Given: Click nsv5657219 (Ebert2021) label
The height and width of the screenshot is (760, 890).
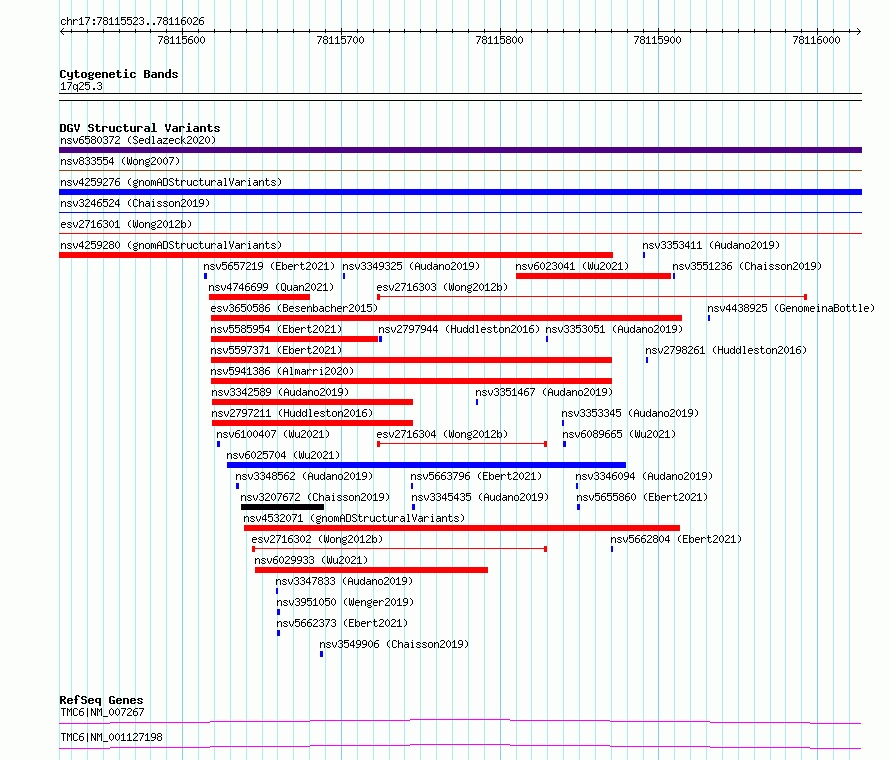Looking at the screenshot, I should click(x=269, y=266).
